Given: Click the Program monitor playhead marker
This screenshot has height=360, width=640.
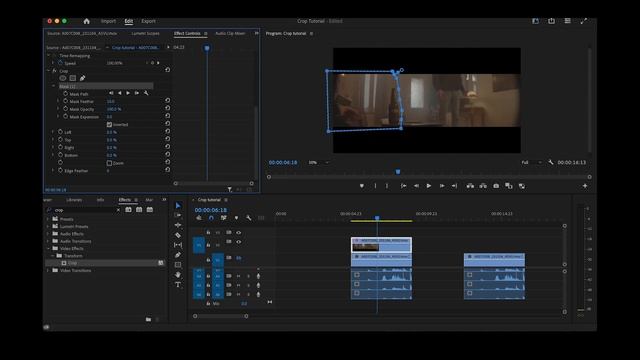Looking at the screenshot, I should pyautogui.click(x=398, y=172).
